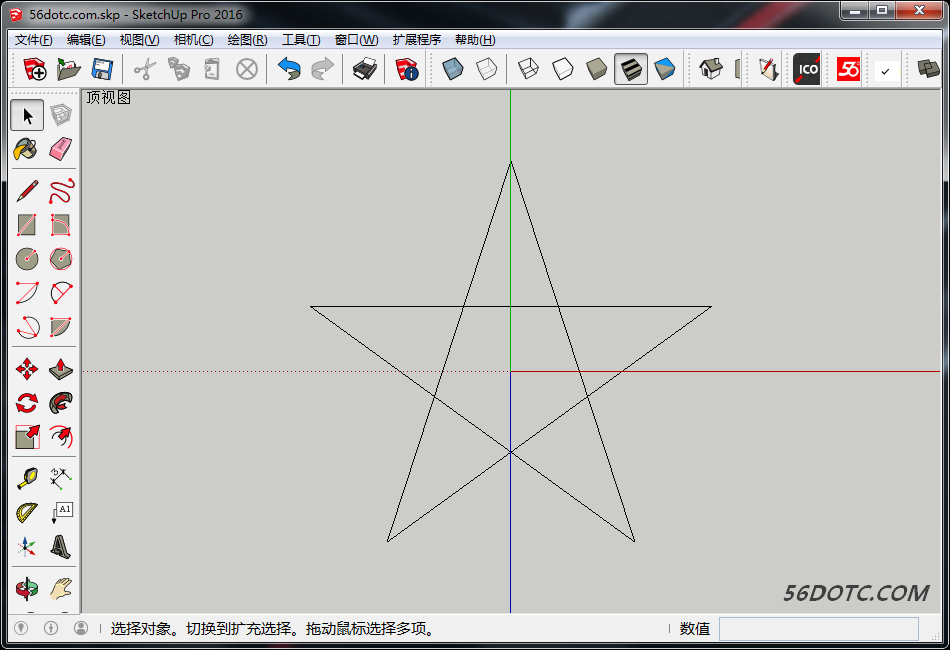Open Model Info from the toolbar

407,69
